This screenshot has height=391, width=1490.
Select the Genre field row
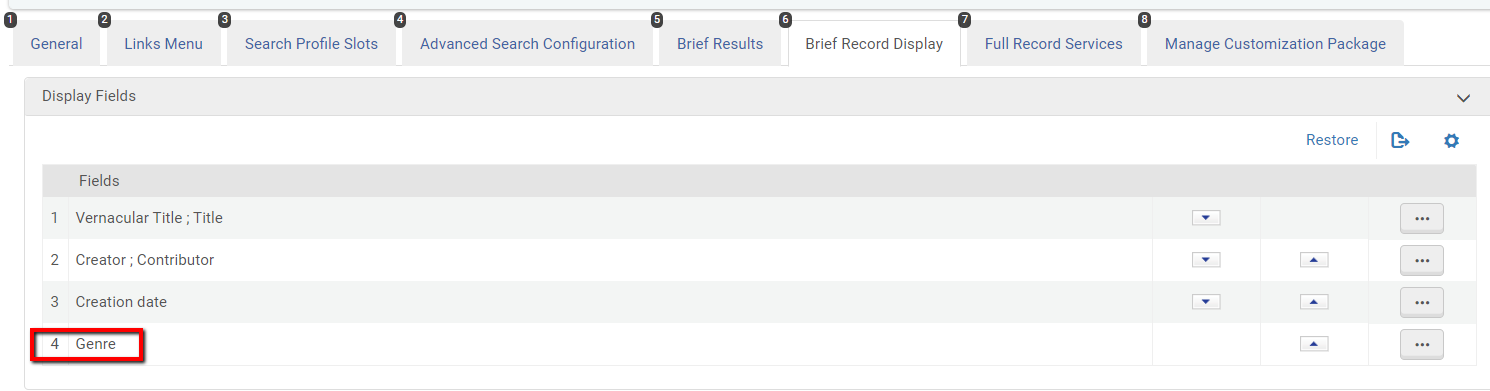pos(759,344)
